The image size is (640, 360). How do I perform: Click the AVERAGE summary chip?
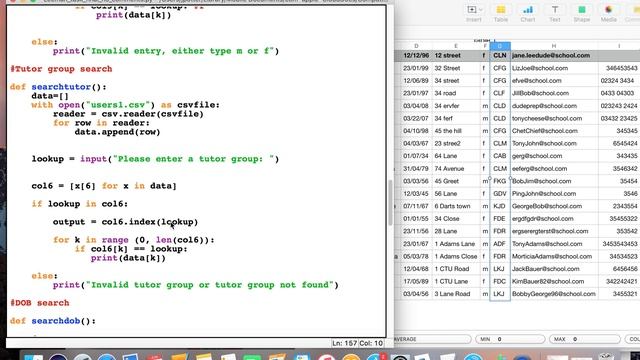[x=432, y=339]
